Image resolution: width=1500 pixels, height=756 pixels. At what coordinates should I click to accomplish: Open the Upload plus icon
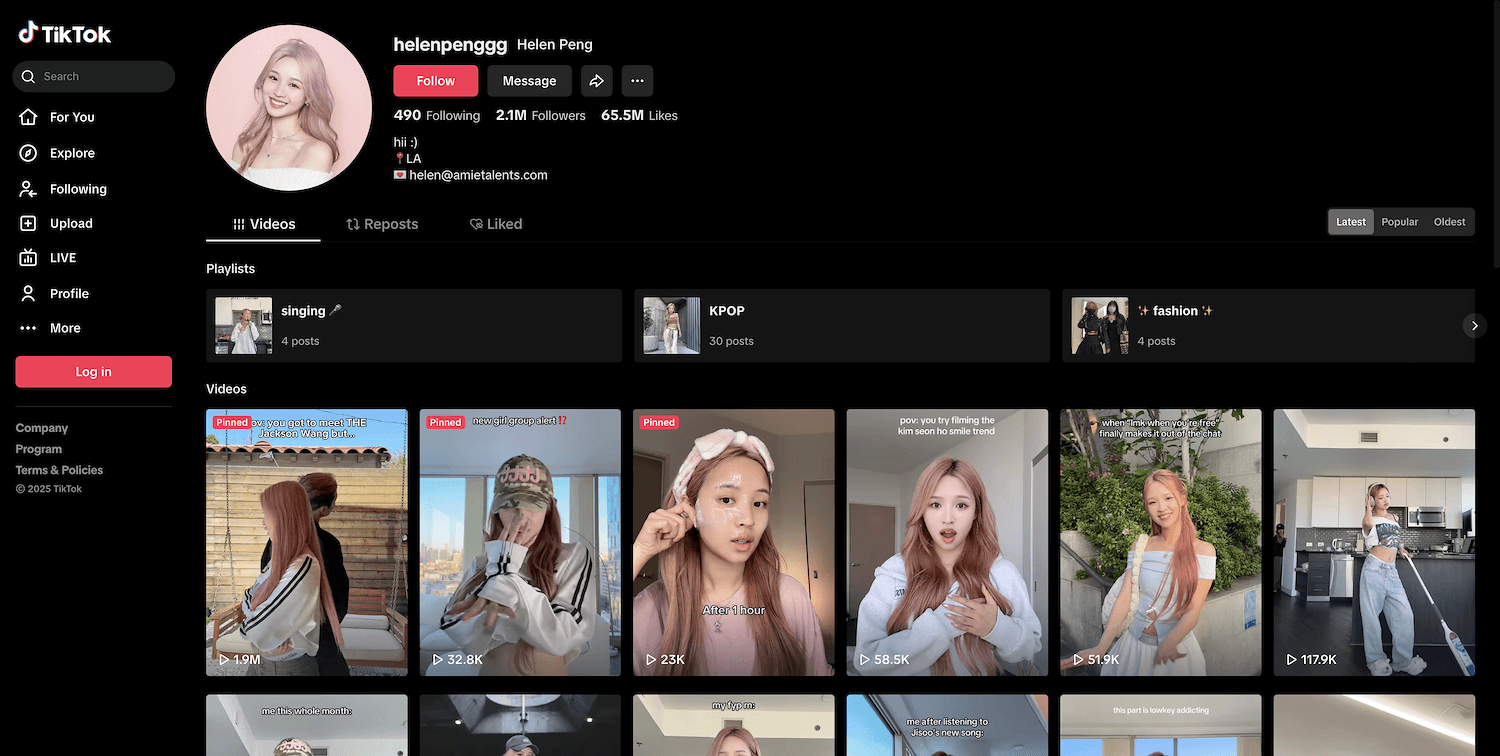[x=29, y=224]
